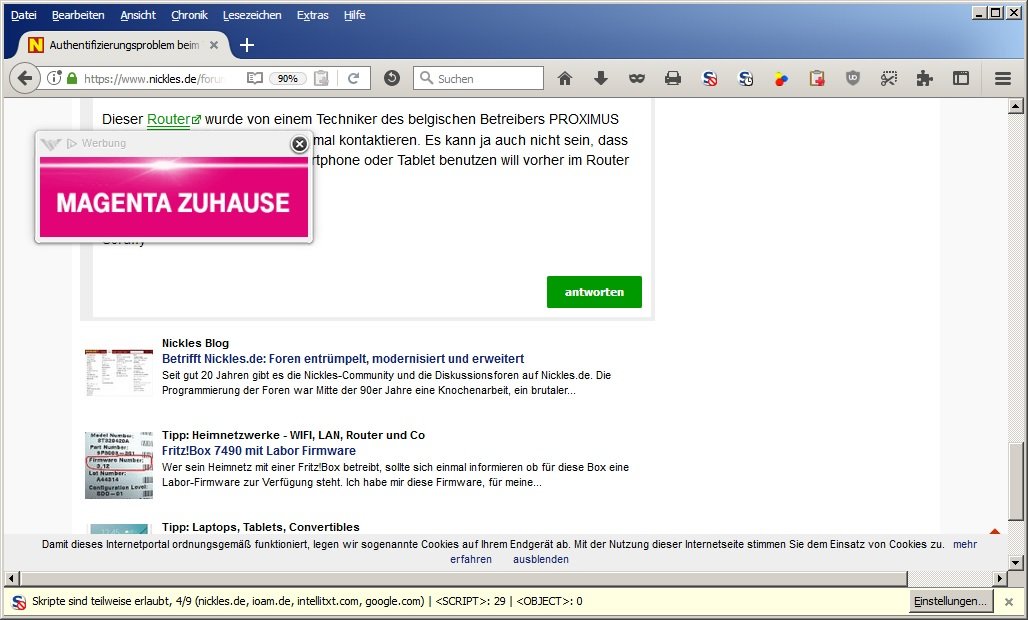
Task: Click the vertical scrollbar up arrow
Action: (1016, 106)
